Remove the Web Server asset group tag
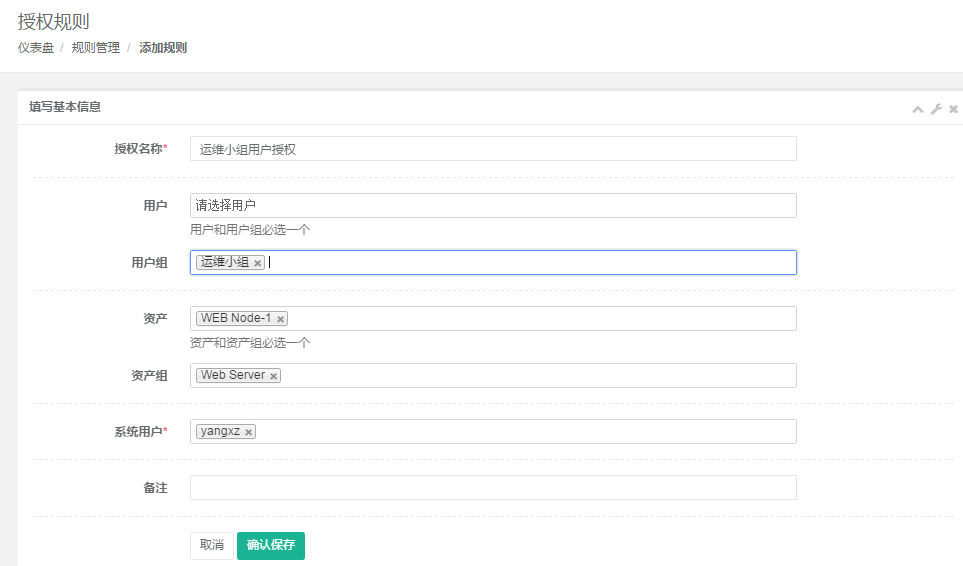963x566 pixels. click(273, 376)
